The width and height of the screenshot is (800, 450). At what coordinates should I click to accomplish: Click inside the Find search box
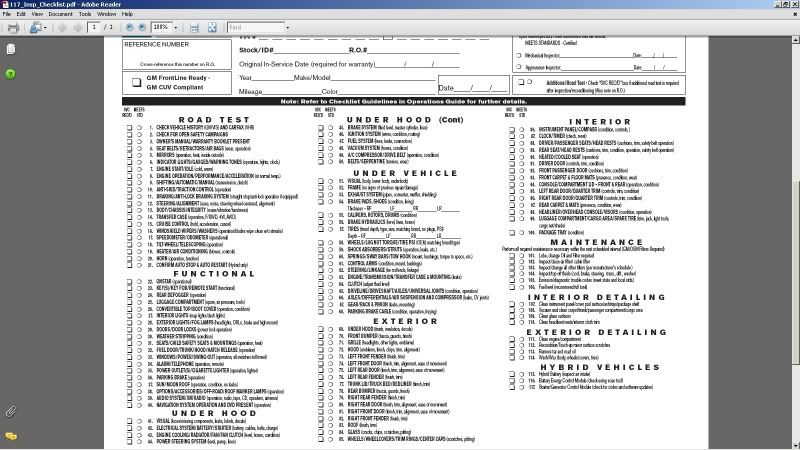pyautogui.click(x=256, y=27)
